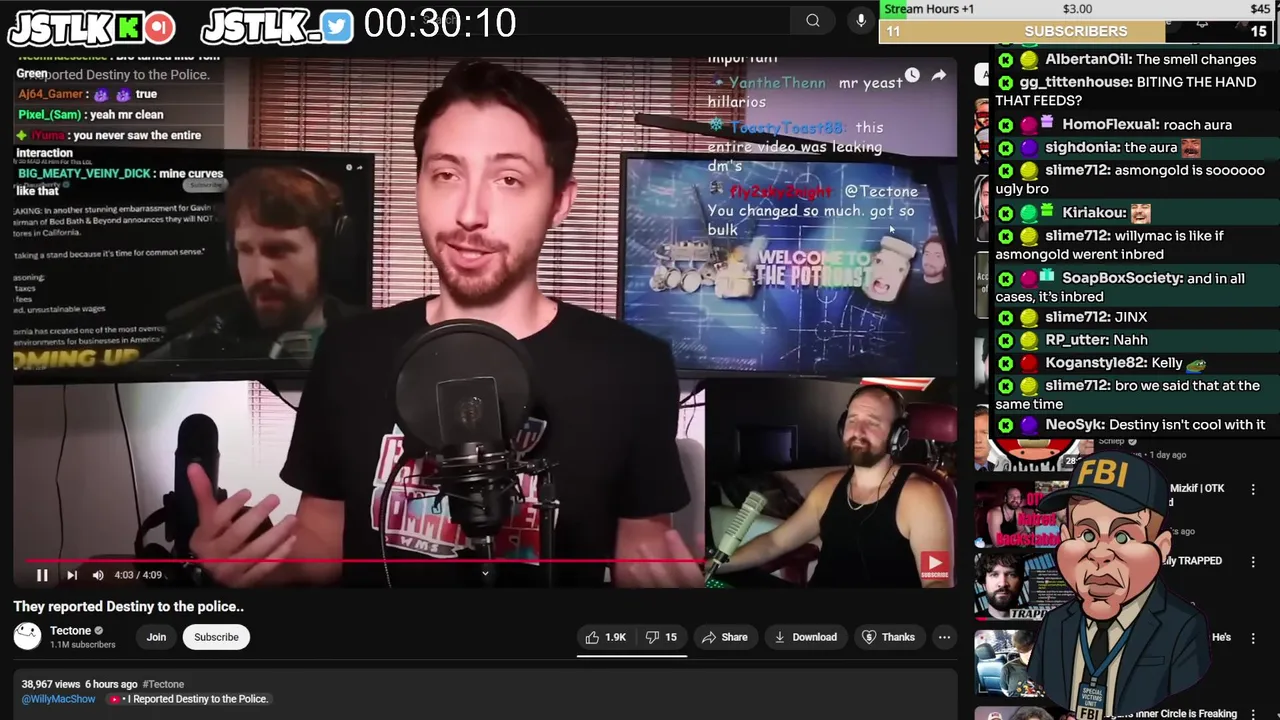Click the frog emote in Koganstyle82's message
This screenshot has width=1280, height=720.
click(x=1197, y=364)
